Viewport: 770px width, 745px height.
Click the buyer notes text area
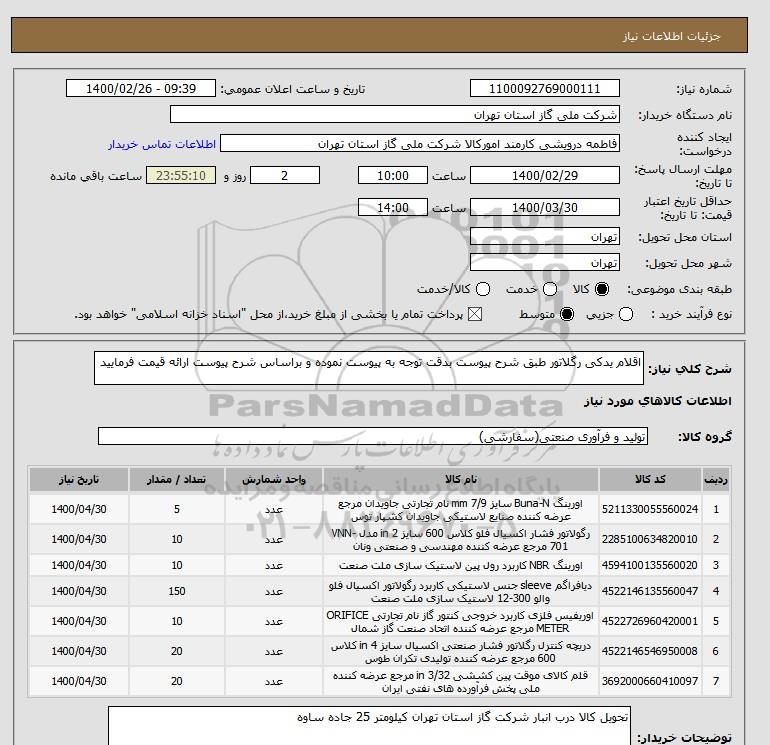tap(369, 726)
